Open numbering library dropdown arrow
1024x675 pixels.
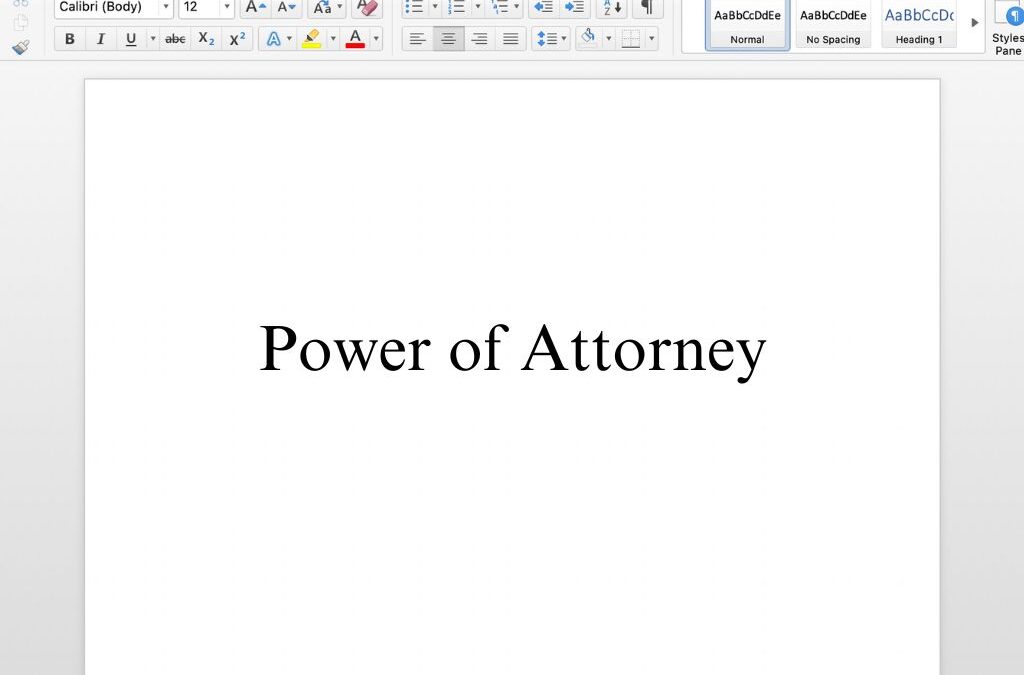[x=477, y=7]
